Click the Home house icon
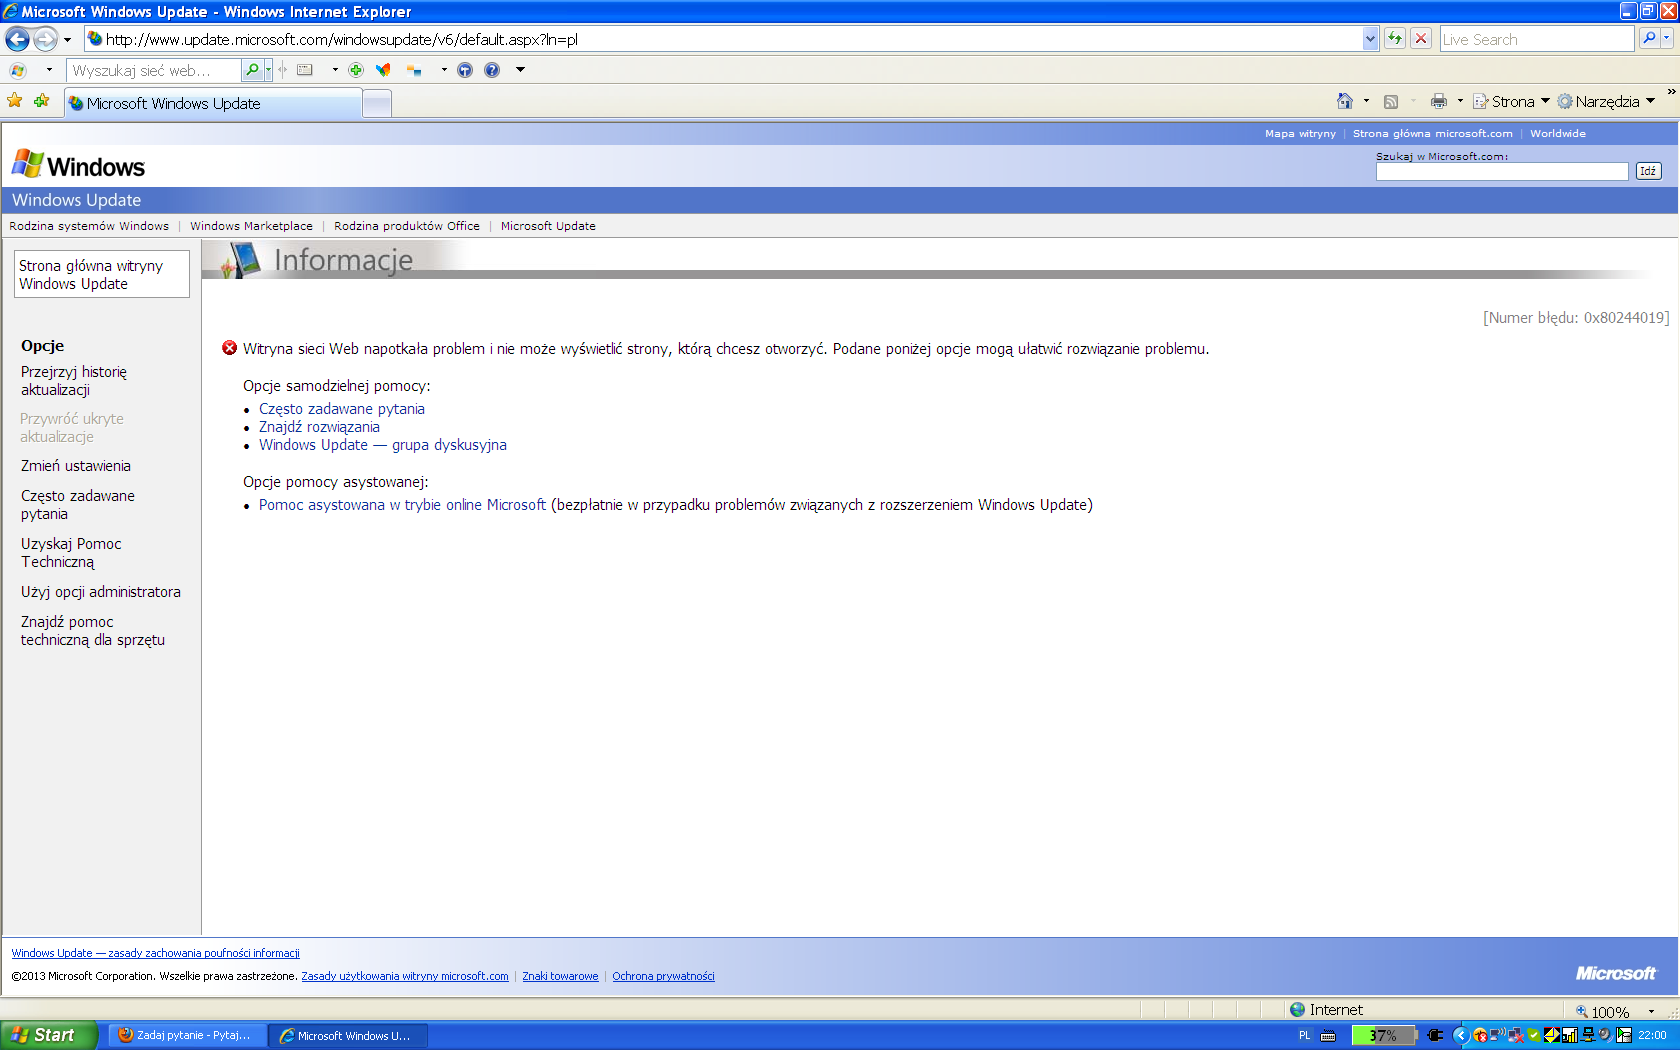 pos(1345,101)
